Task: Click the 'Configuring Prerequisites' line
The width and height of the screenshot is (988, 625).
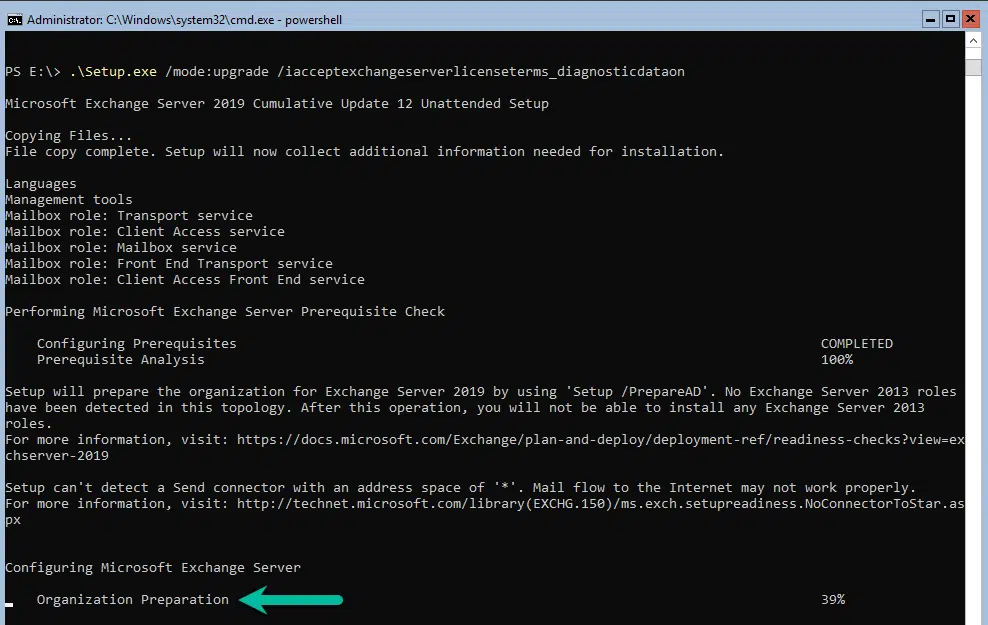Action: 137,344
